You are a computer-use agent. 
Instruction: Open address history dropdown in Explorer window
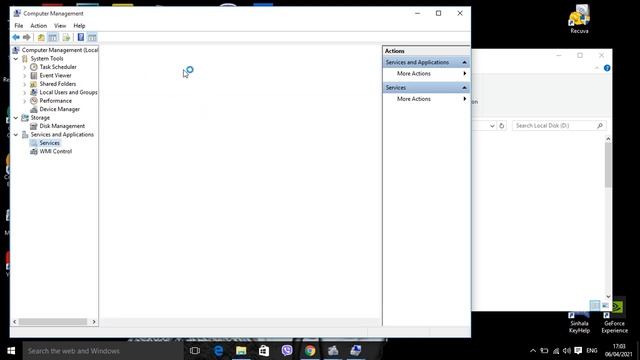tap(492, 126)
